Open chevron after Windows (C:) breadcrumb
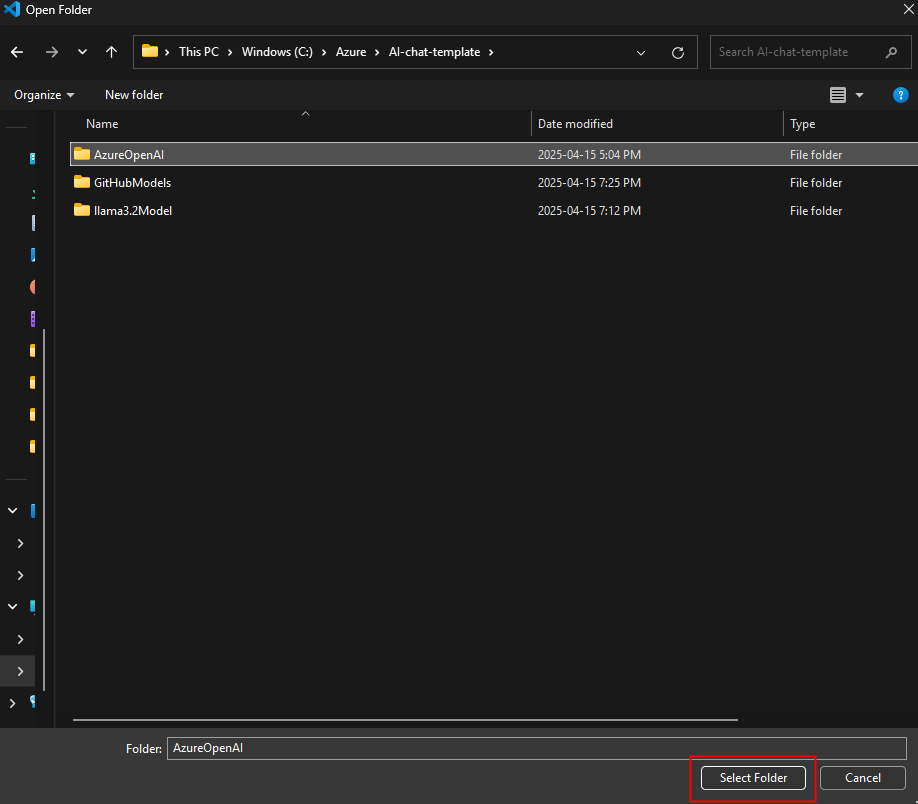Image resolution: width=918 pixels, height=804 pixels. pyautogui.click(x=324, y=52)
